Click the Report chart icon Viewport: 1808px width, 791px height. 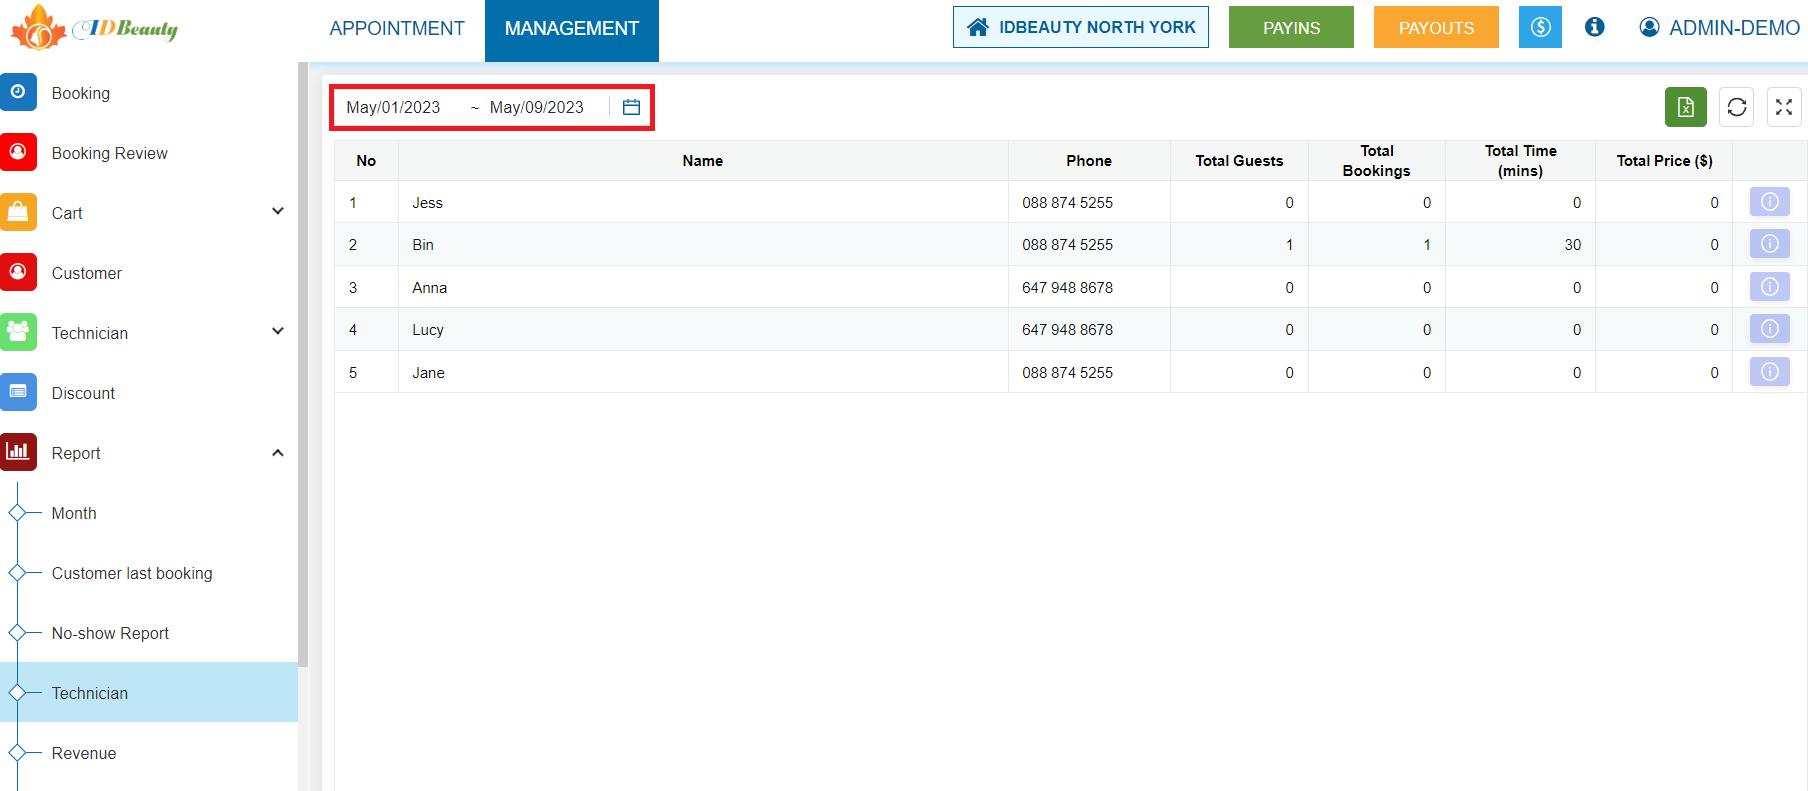pos(18,452)
